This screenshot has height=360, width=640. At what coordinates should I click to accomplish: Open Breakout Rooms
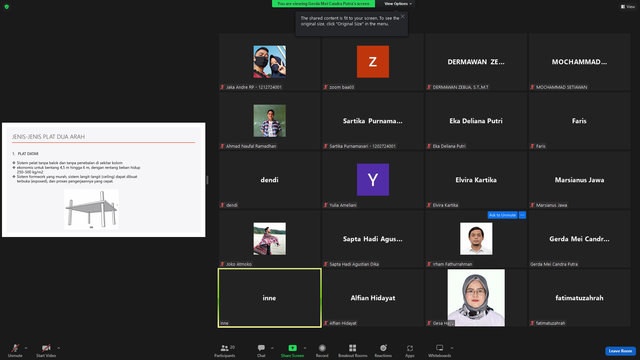click(353, 350)
